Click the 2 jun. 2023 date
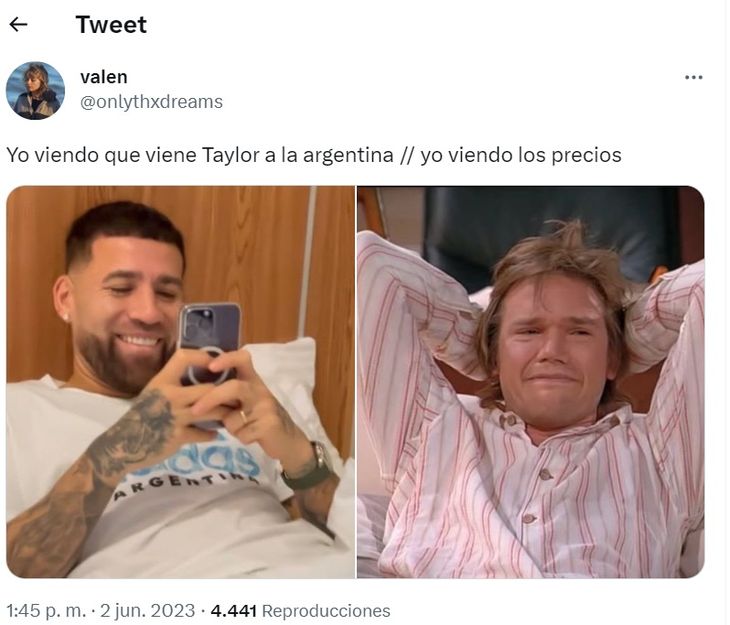The width and height of the screenshot is (730, 625). 148,611
